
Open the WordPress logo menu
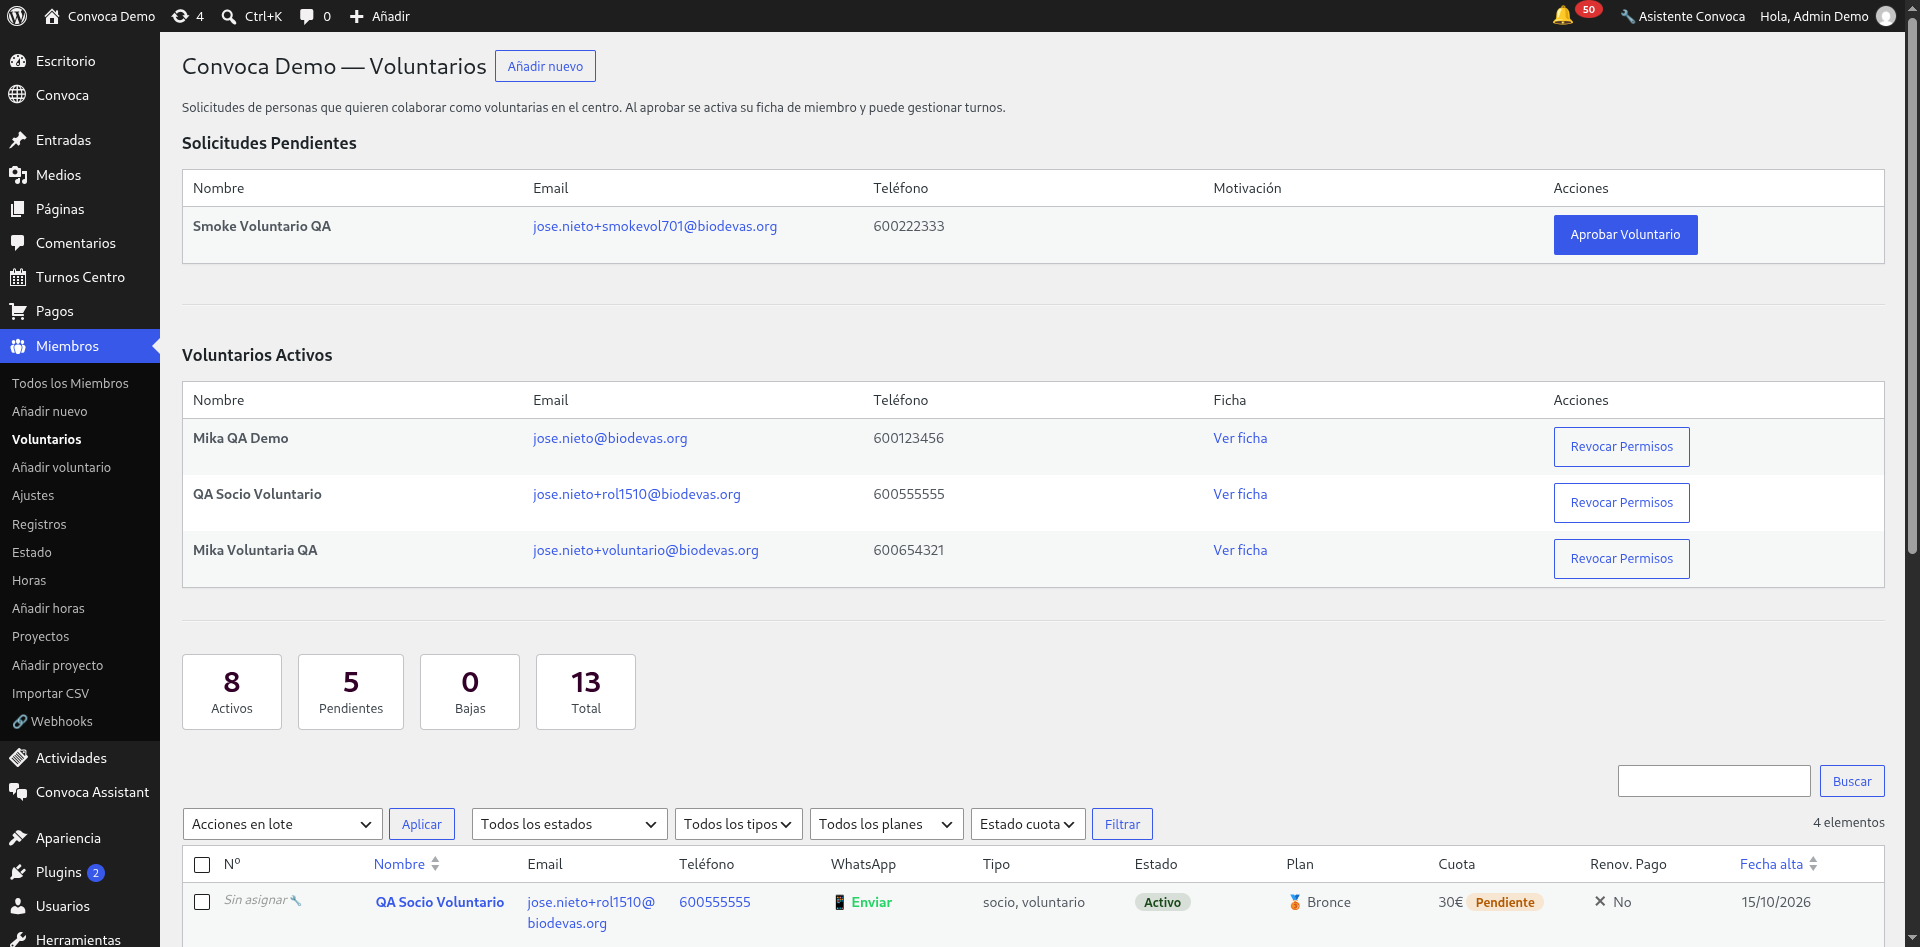[17, 16]
